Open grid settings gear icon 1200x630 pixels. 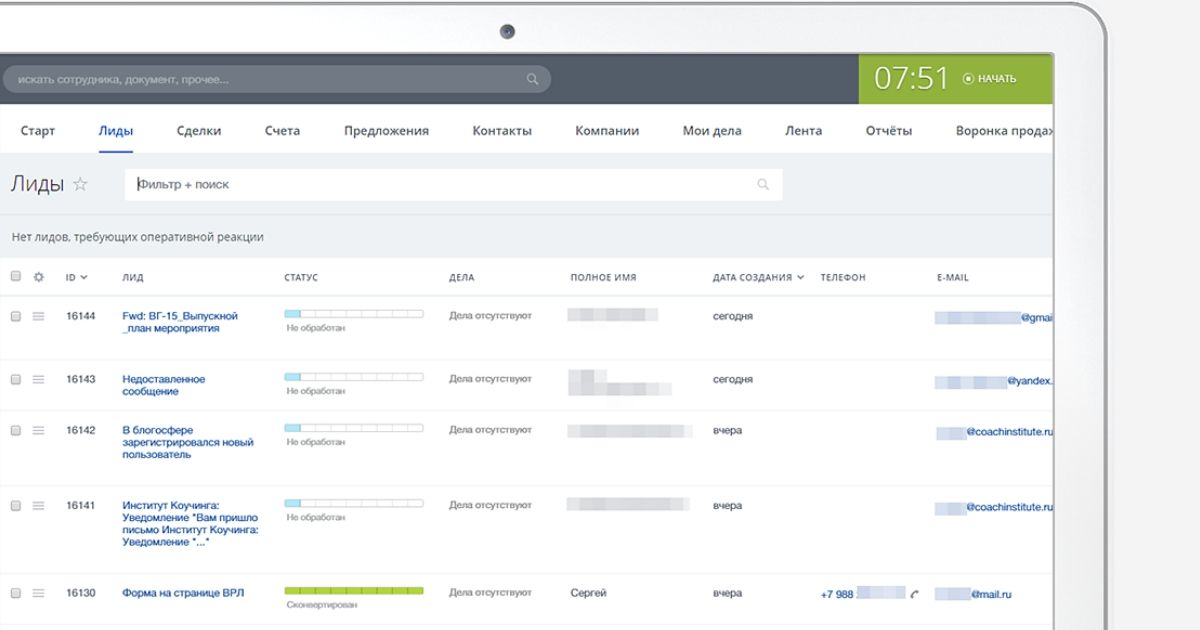39,277
